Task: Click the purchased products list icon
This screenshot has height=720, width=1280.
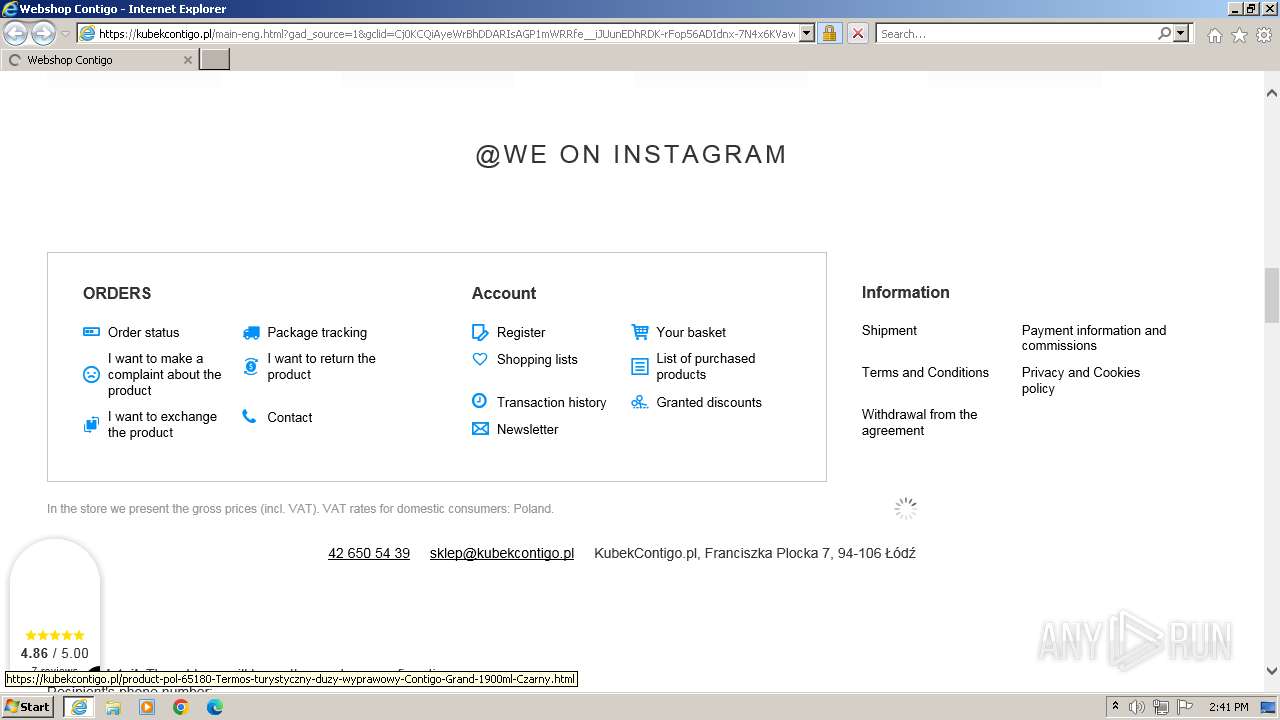Action: pyautogui.click(x=640, y=367)
